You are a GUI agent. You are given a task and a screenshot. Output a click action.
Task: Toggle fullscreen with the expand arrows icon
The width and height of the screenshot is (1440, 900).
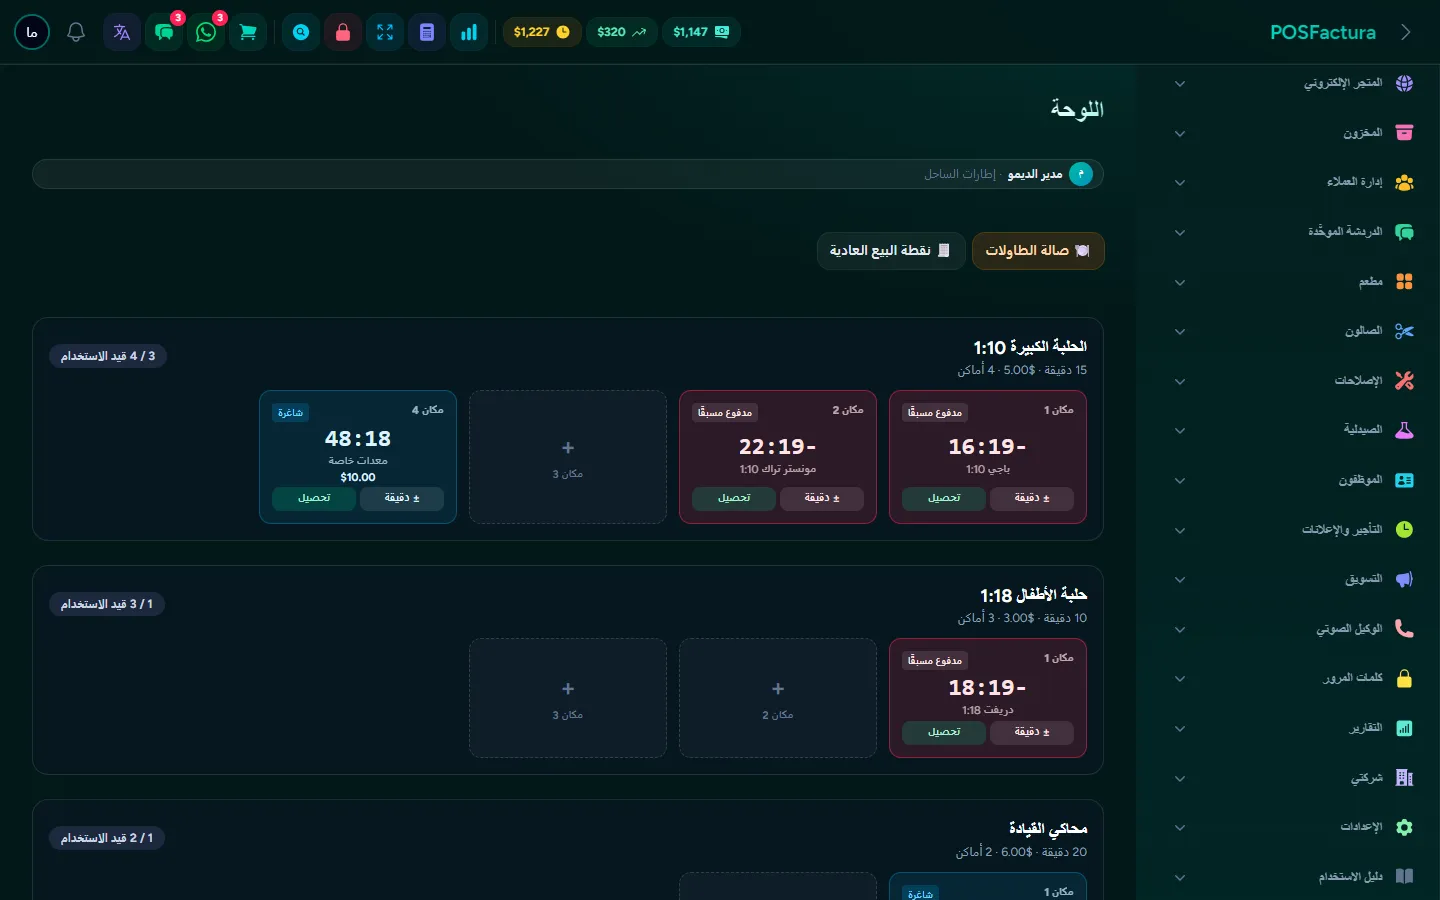click(385, 32)
